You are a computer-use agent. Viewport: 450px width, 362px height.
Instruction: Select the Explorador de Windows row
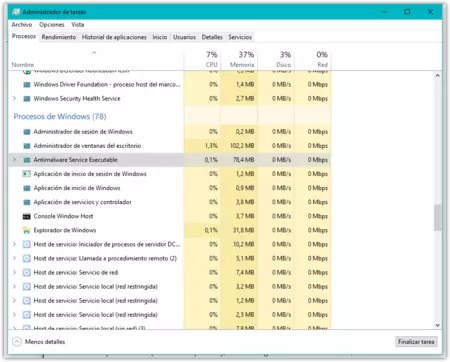[x=170, y=230]
